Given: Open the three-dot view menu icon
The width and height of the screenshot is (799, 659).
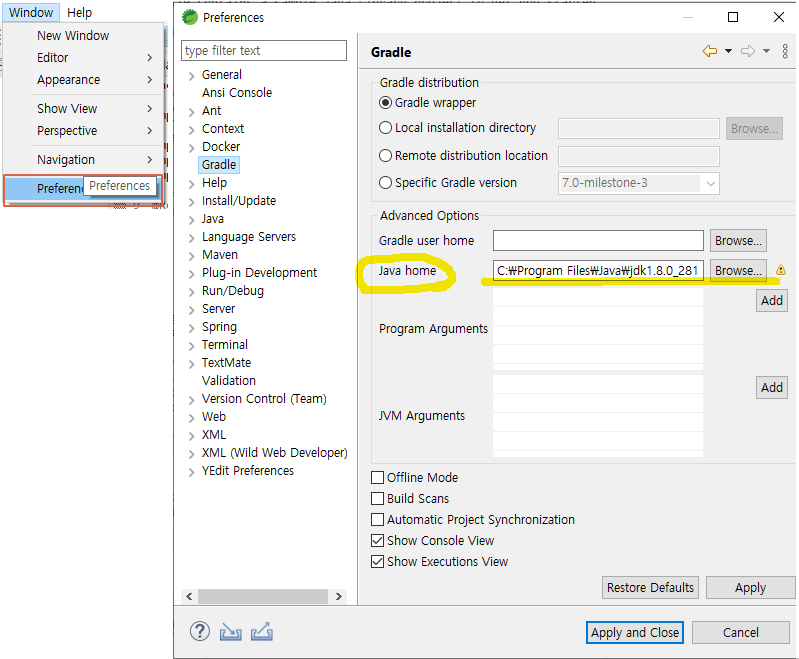Looking at the screenshot, I should pyautogui.click(x=785, y=51).
